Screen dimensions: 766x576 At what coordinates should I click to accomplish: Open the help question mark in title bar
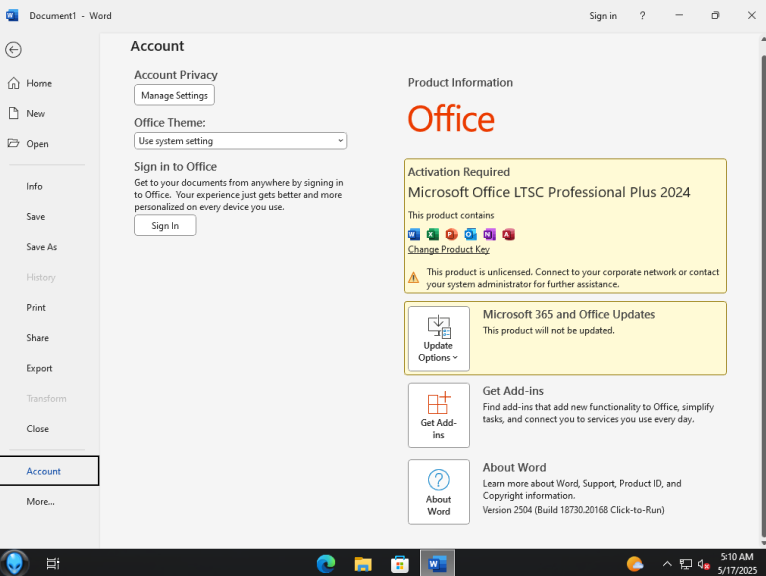(x=642, y=16)
